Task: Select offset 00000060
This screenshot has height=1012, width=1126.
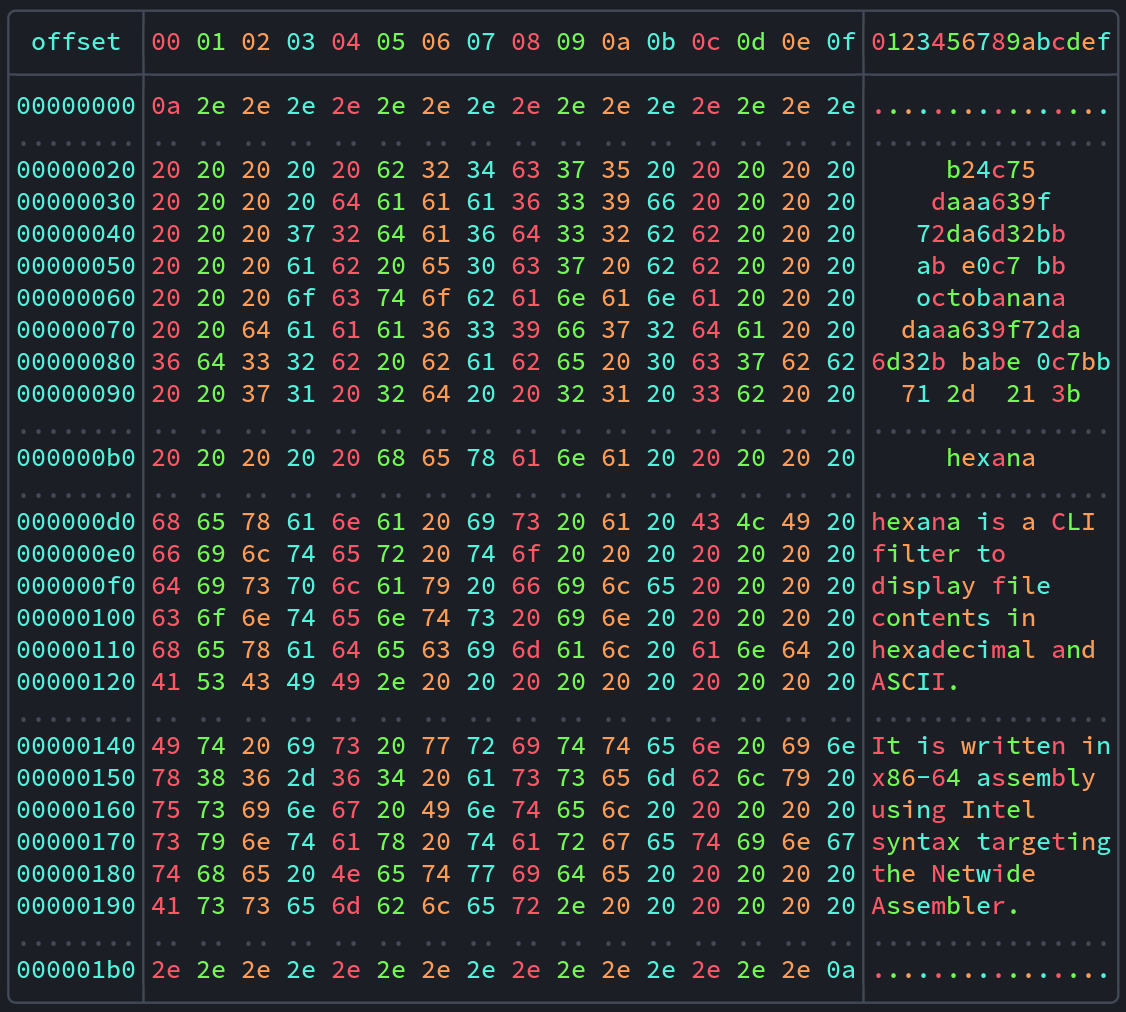Action: pyautogui.click(x=76, y=298)
